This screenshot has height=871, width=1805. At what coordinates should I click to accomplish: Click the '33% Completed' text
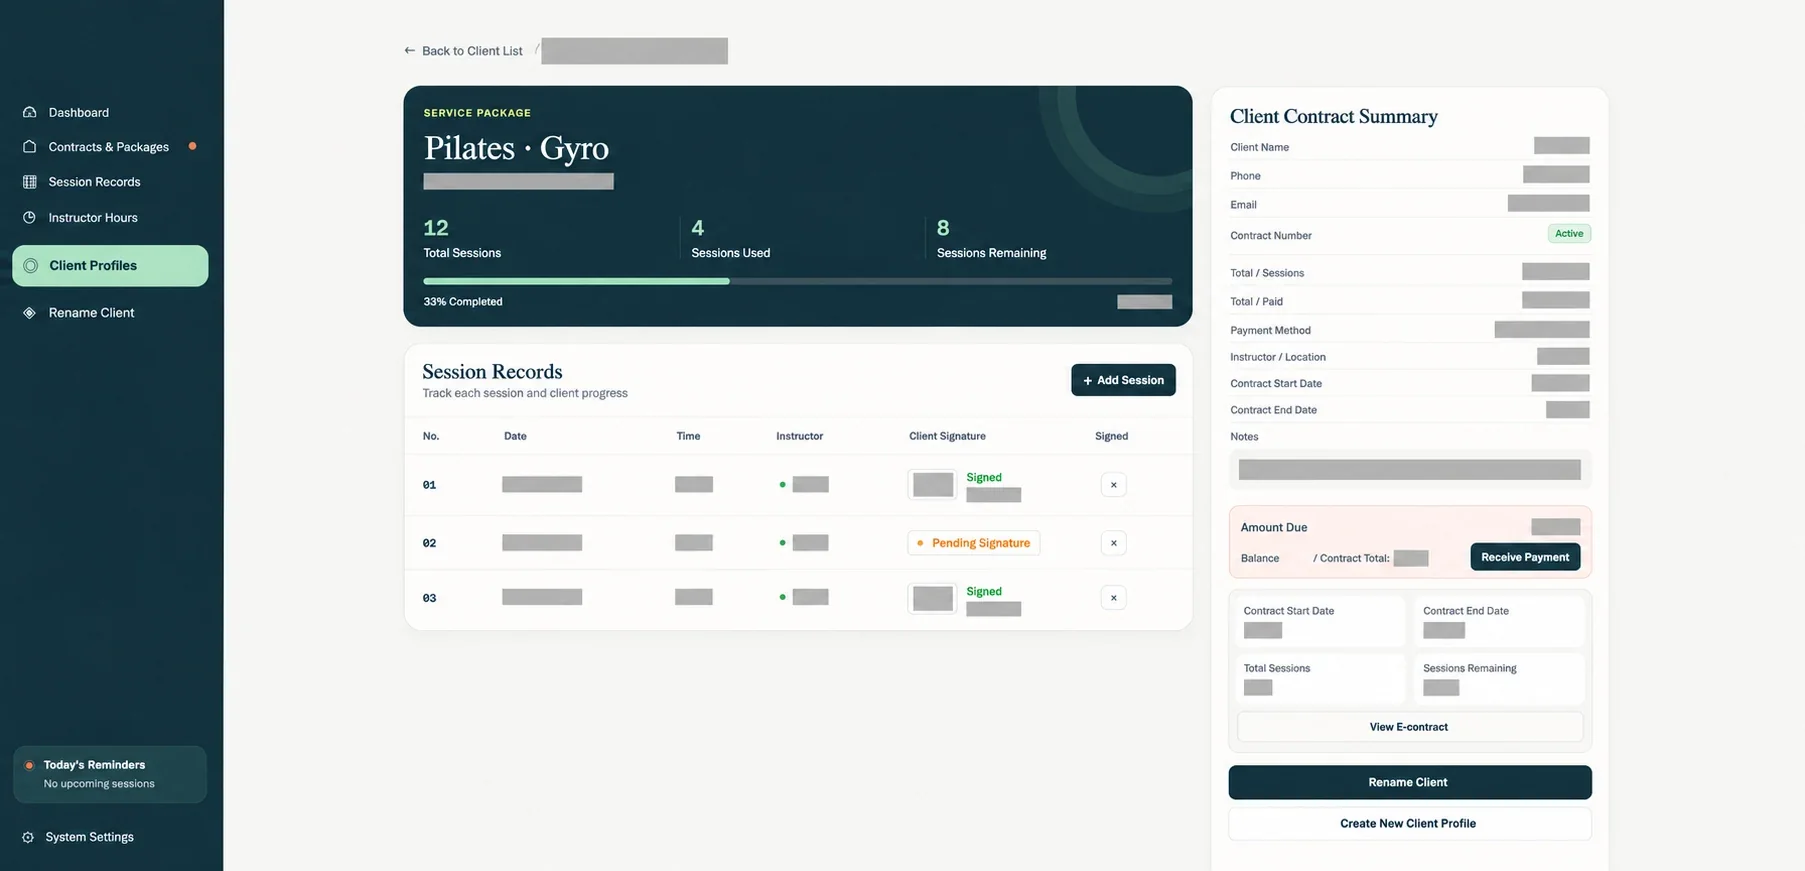click(x=463, y=302)
